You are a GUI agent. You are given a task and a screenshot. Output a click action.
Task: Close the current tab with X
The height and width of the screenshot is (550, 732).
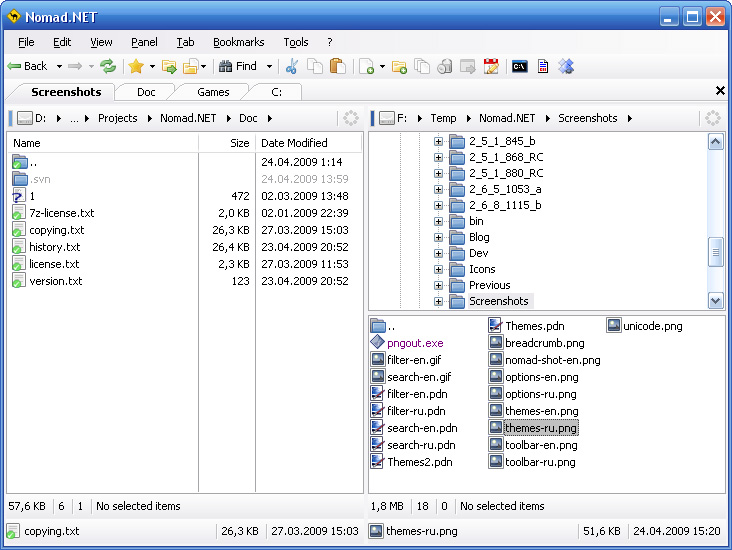(x=720, y=91)
